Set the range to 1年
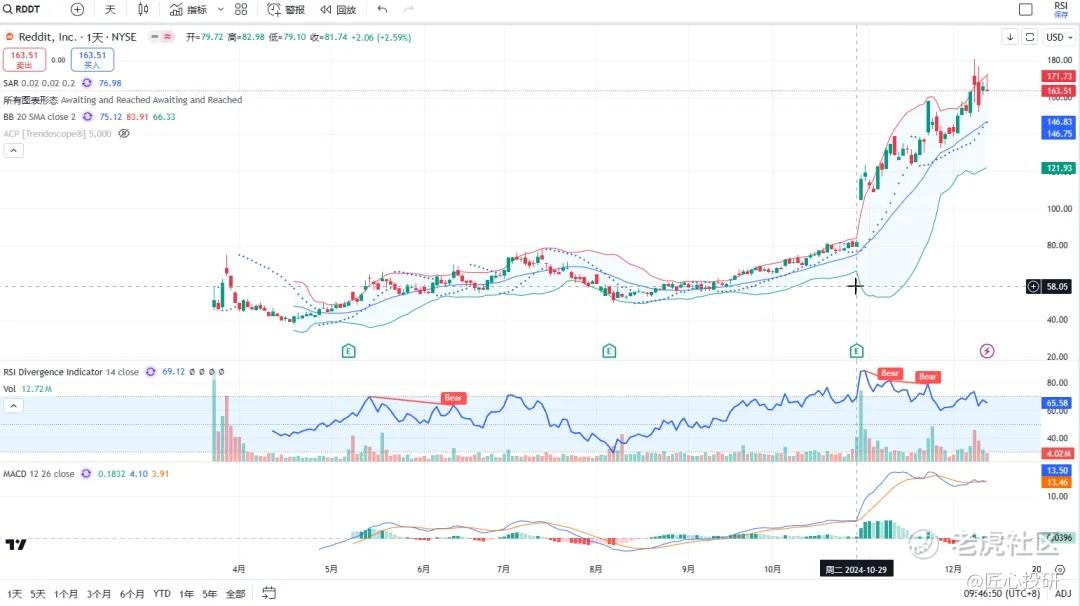Viewport: 1080px width, 606px height. pos(187,594)
